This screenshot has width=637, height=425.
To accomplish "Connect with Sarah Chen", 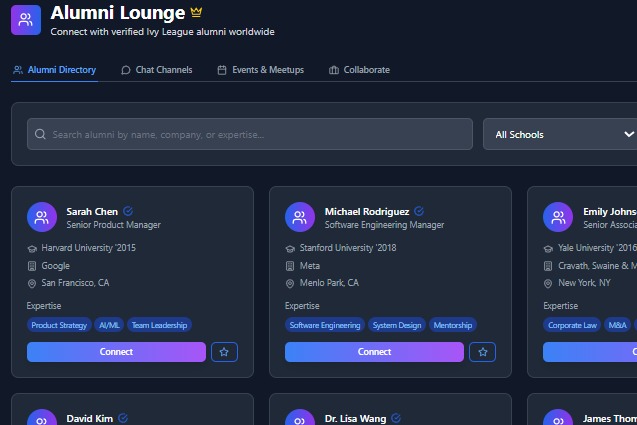I will tap(116, 352).
